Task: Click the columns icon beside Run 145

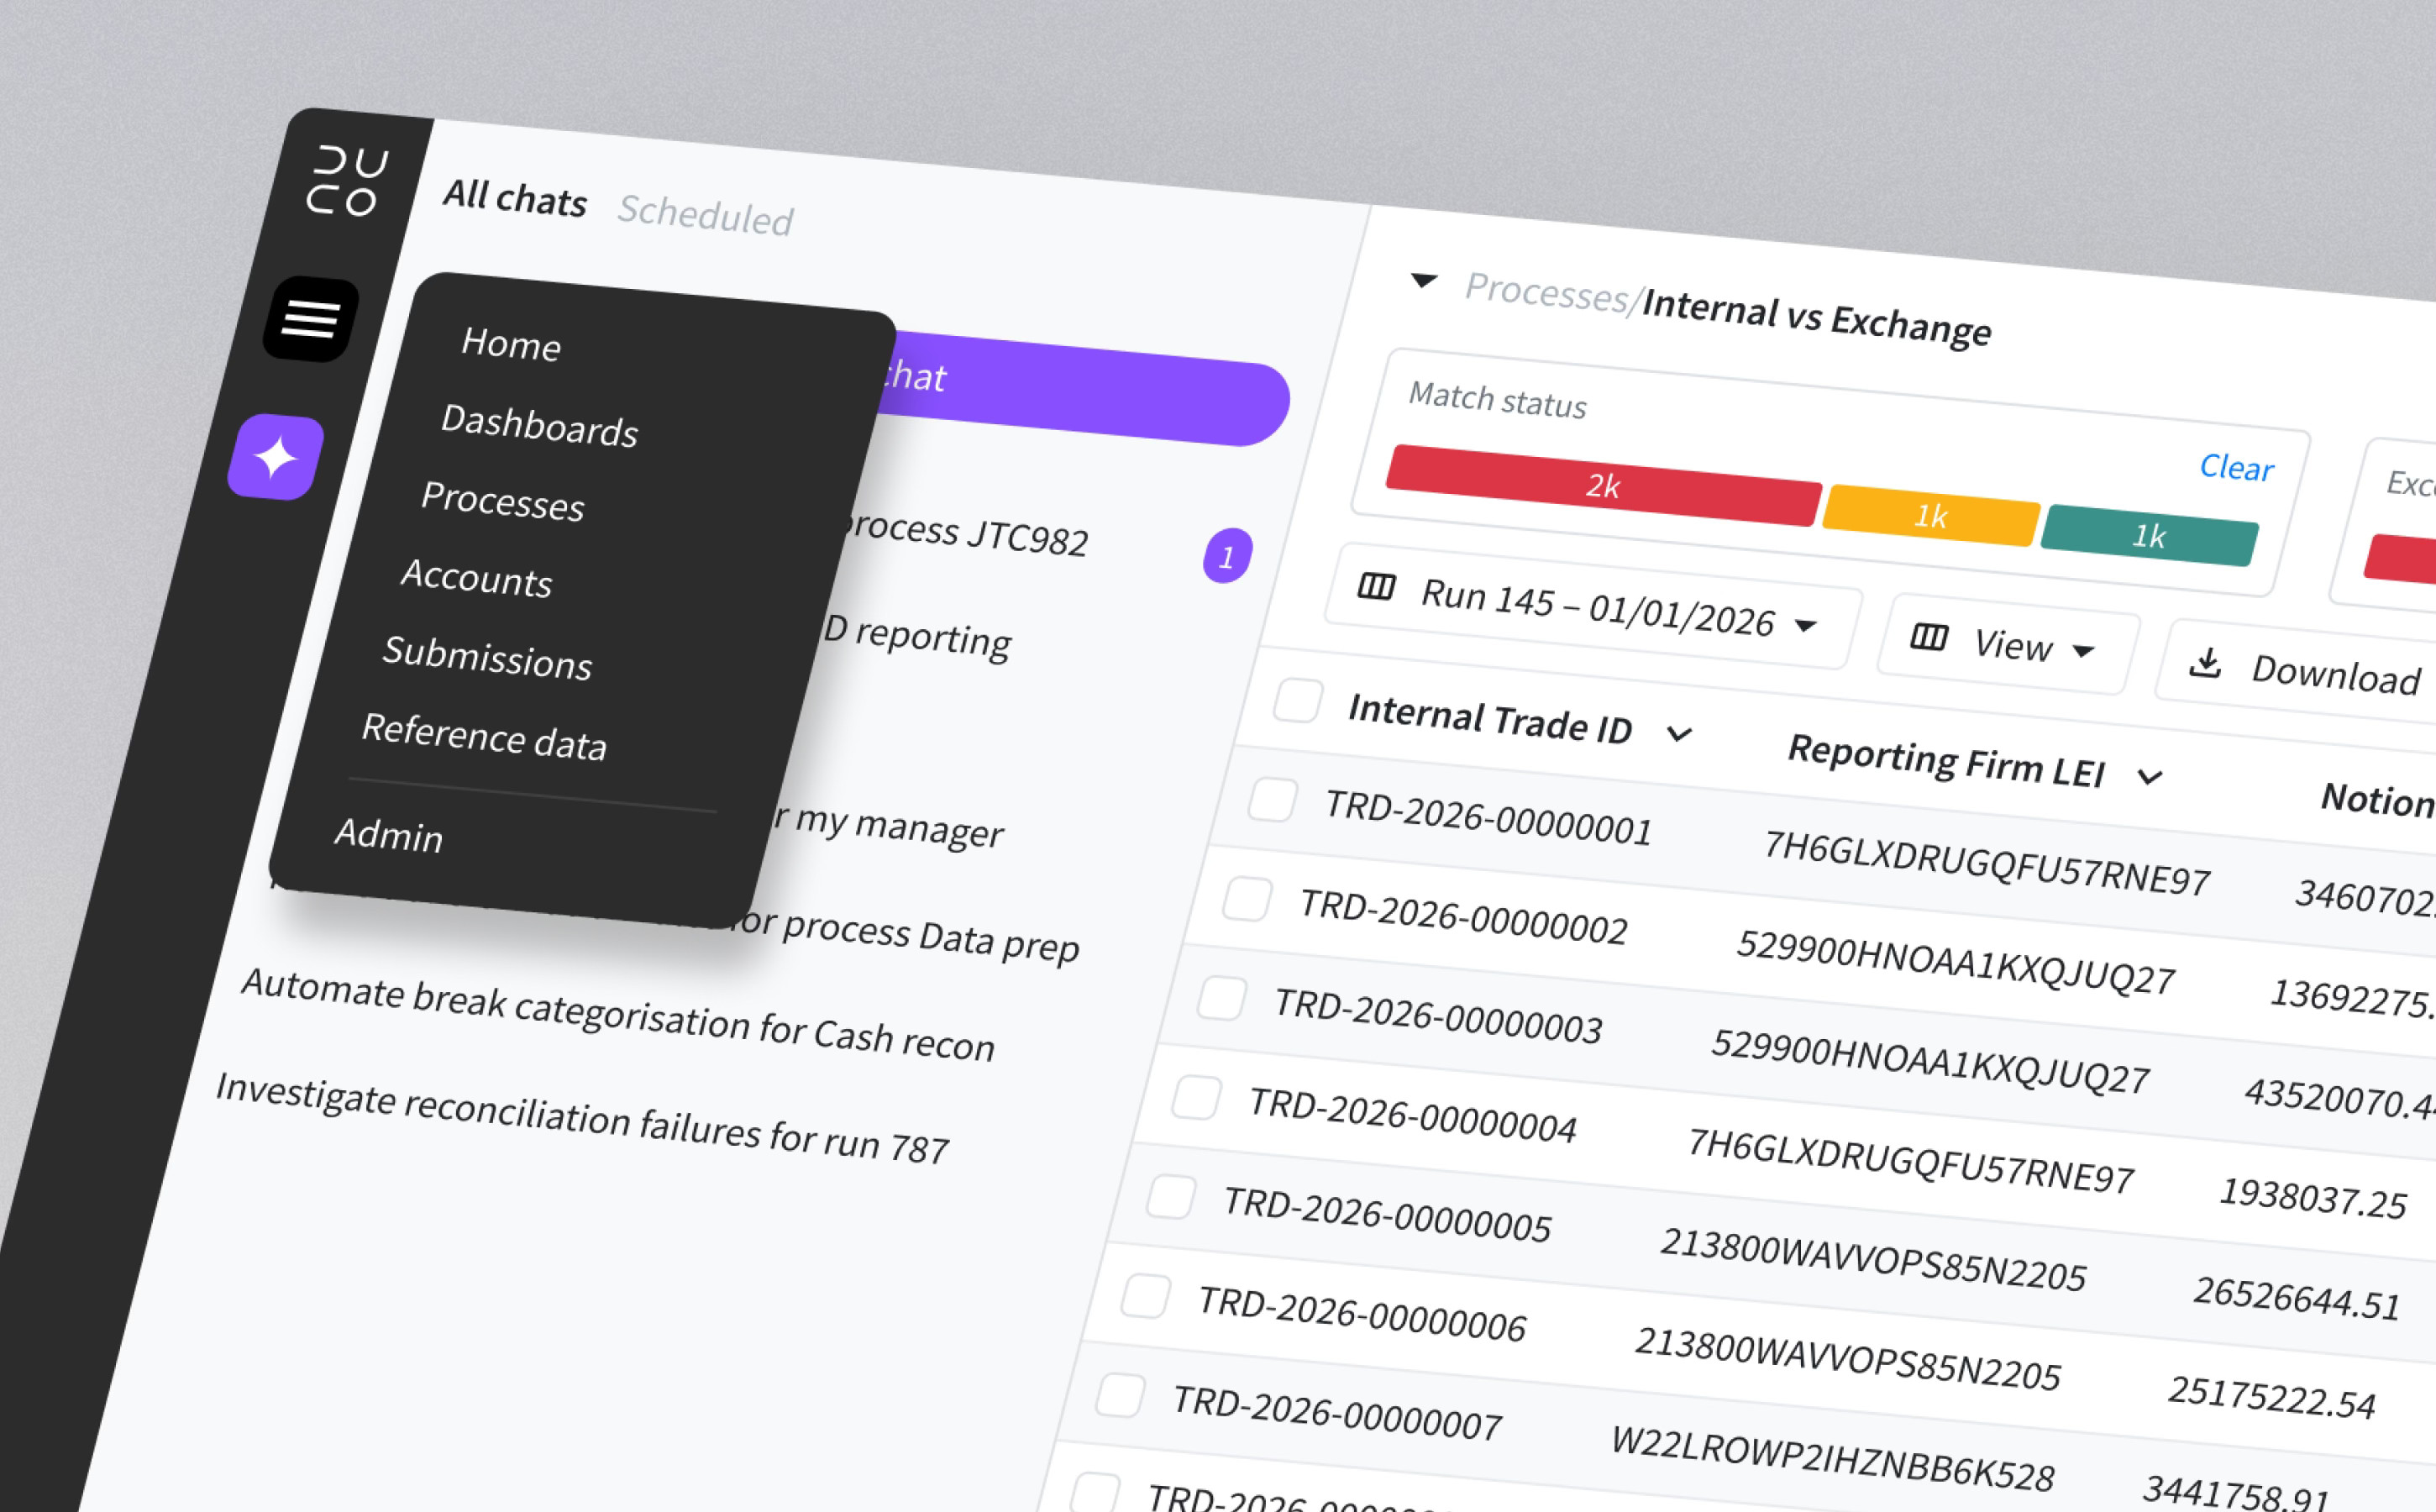Action: point(1376,586)
